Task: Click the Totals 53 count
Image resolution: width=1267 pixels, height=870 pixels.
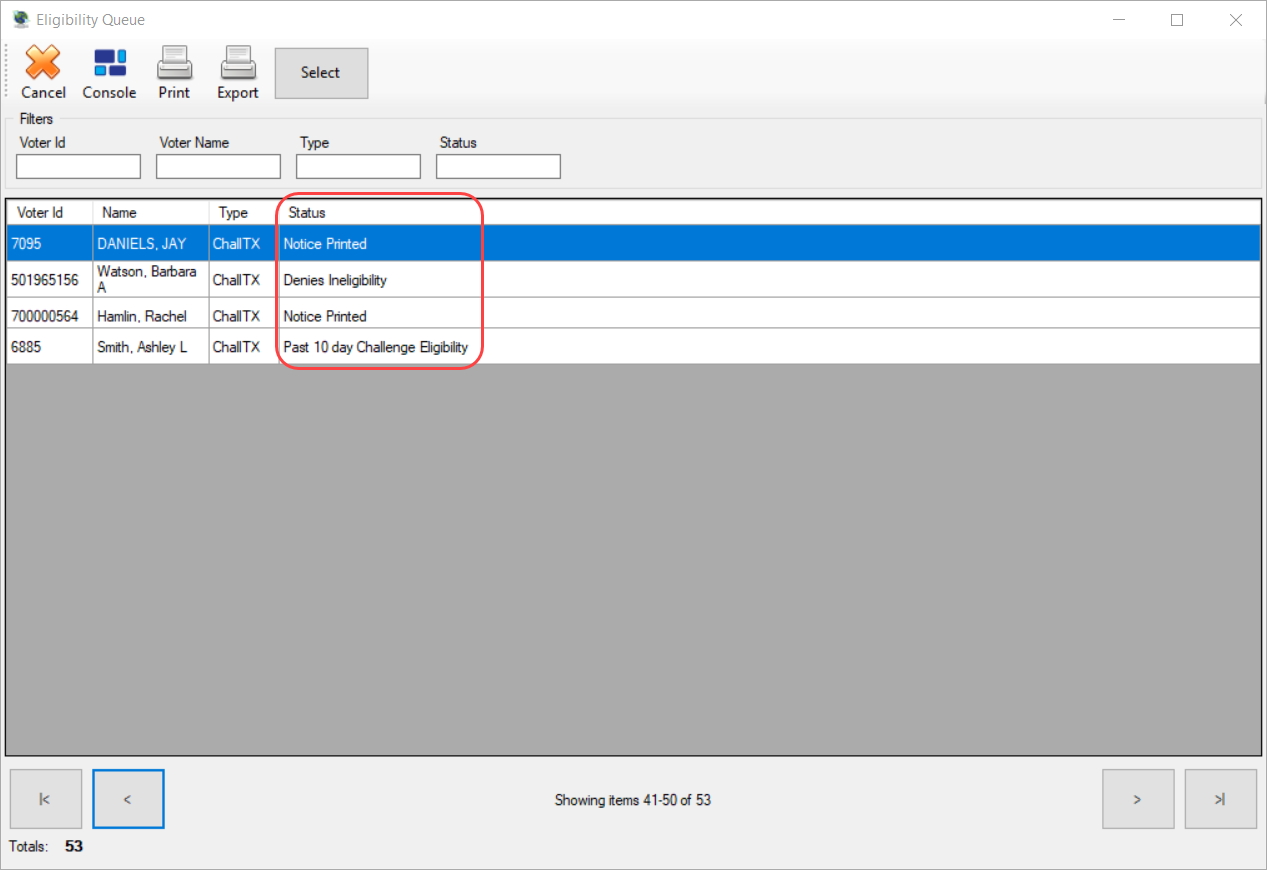Action: point(74,846)
